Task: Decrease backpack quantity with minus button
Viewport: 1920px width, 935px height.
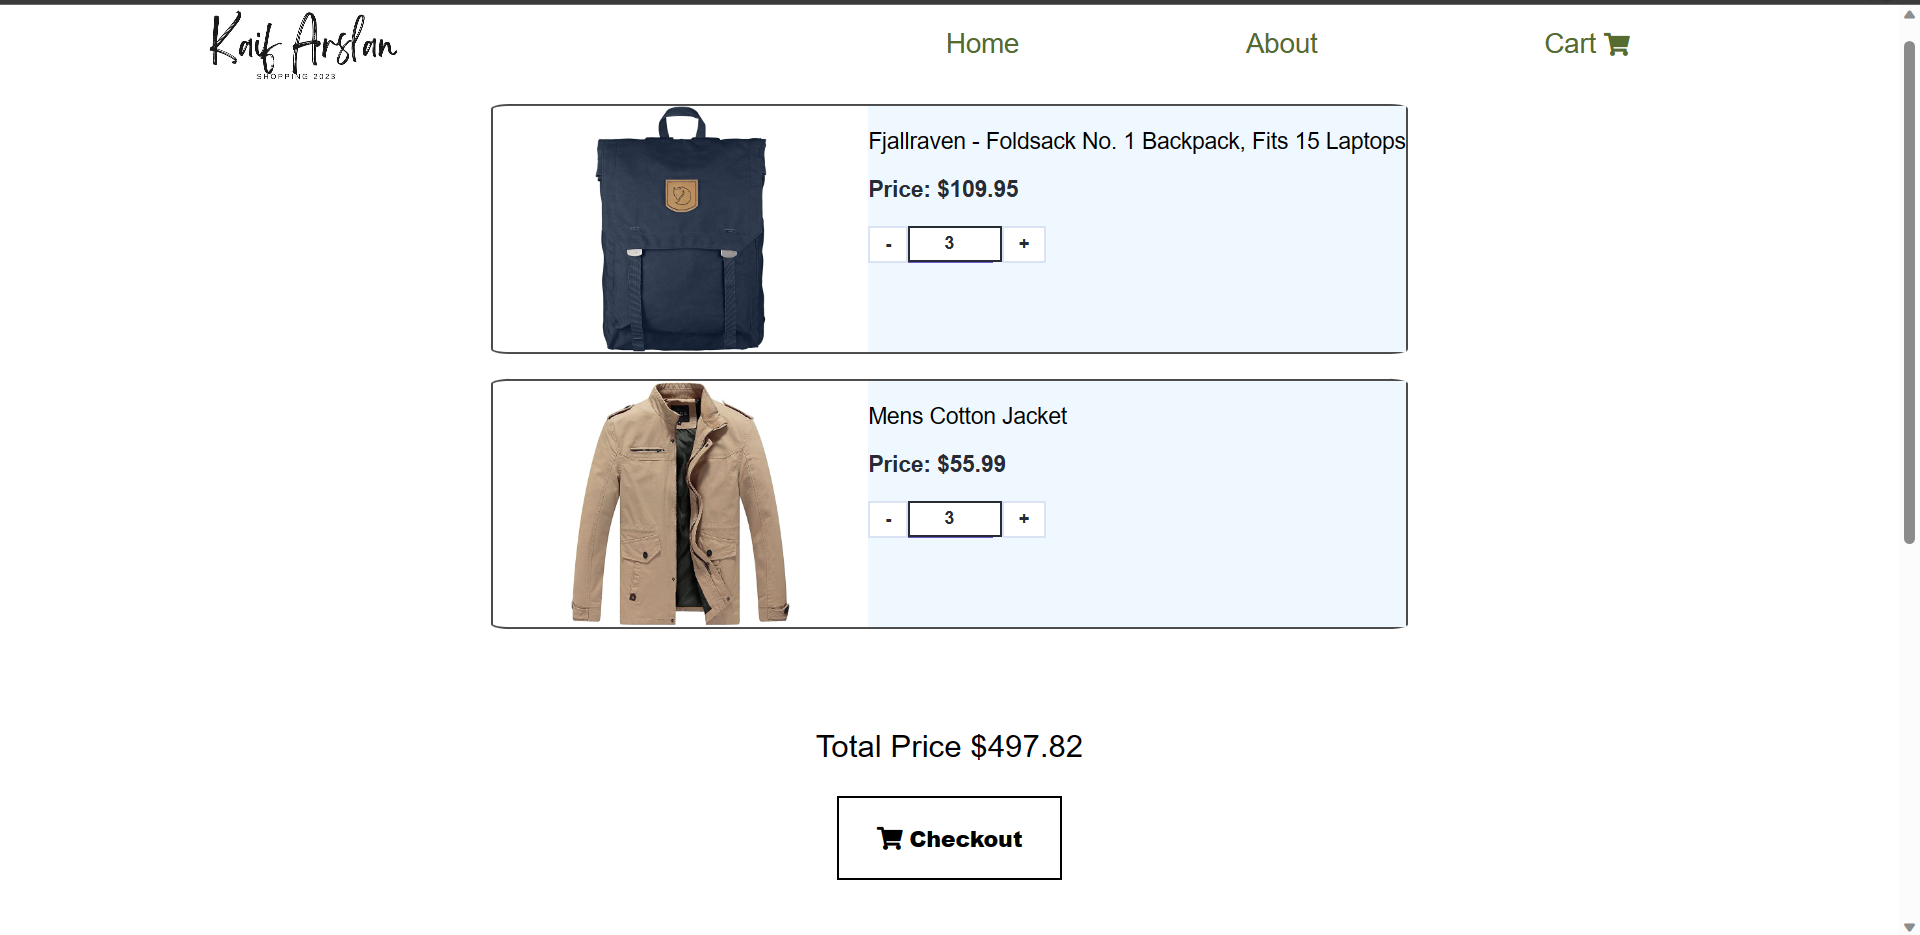Action: click(x=886, y=243)
